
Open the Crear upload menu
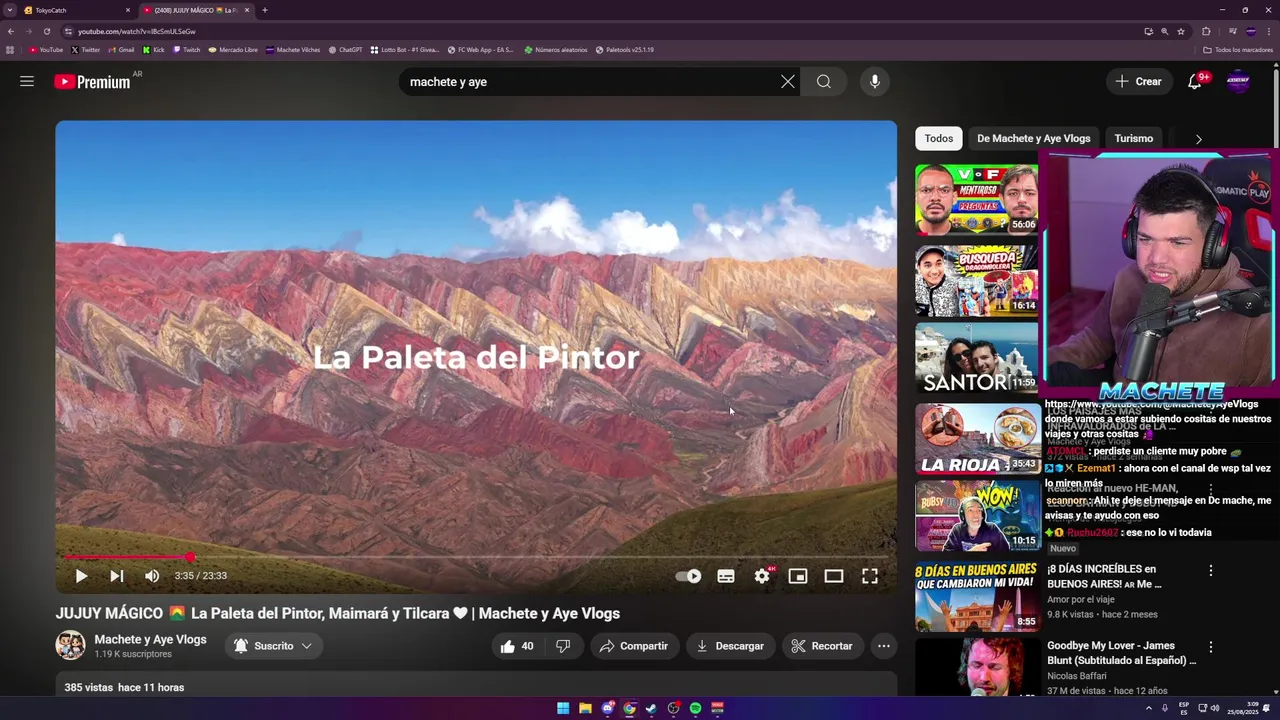(x=1139, y=82)
